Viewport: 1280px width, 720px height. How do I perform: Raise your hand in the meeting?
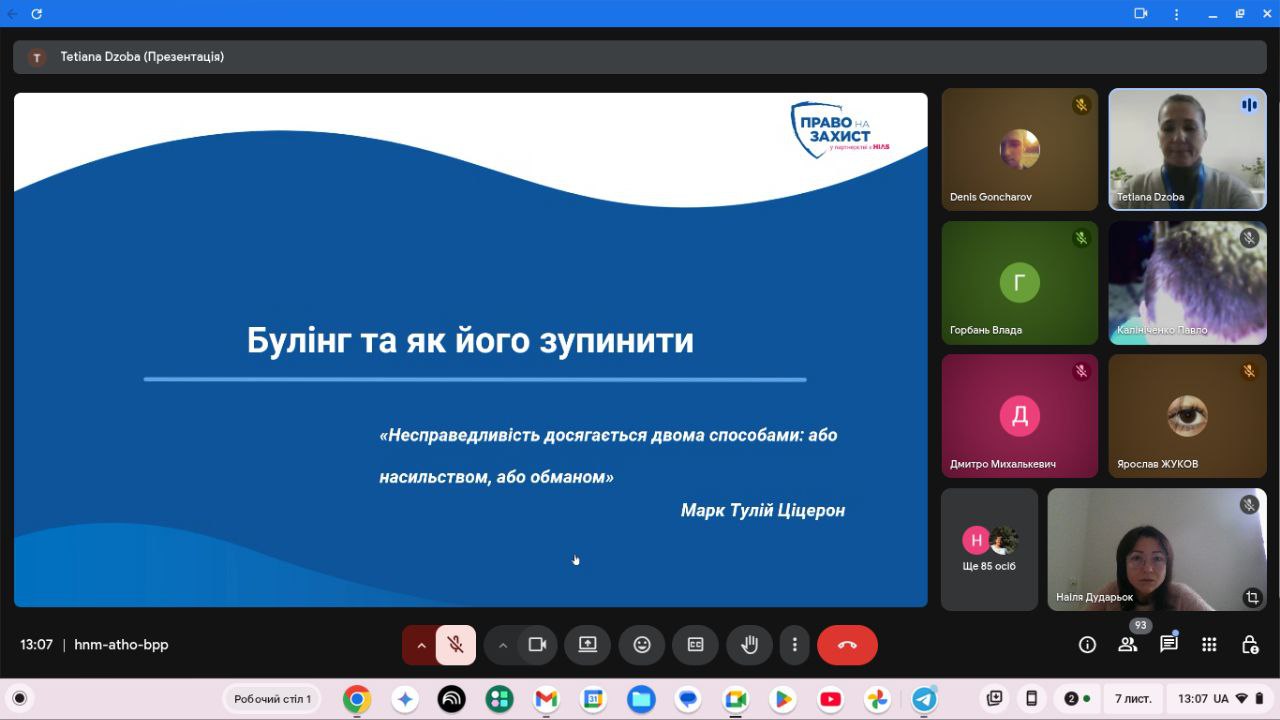tap(749, 645)
